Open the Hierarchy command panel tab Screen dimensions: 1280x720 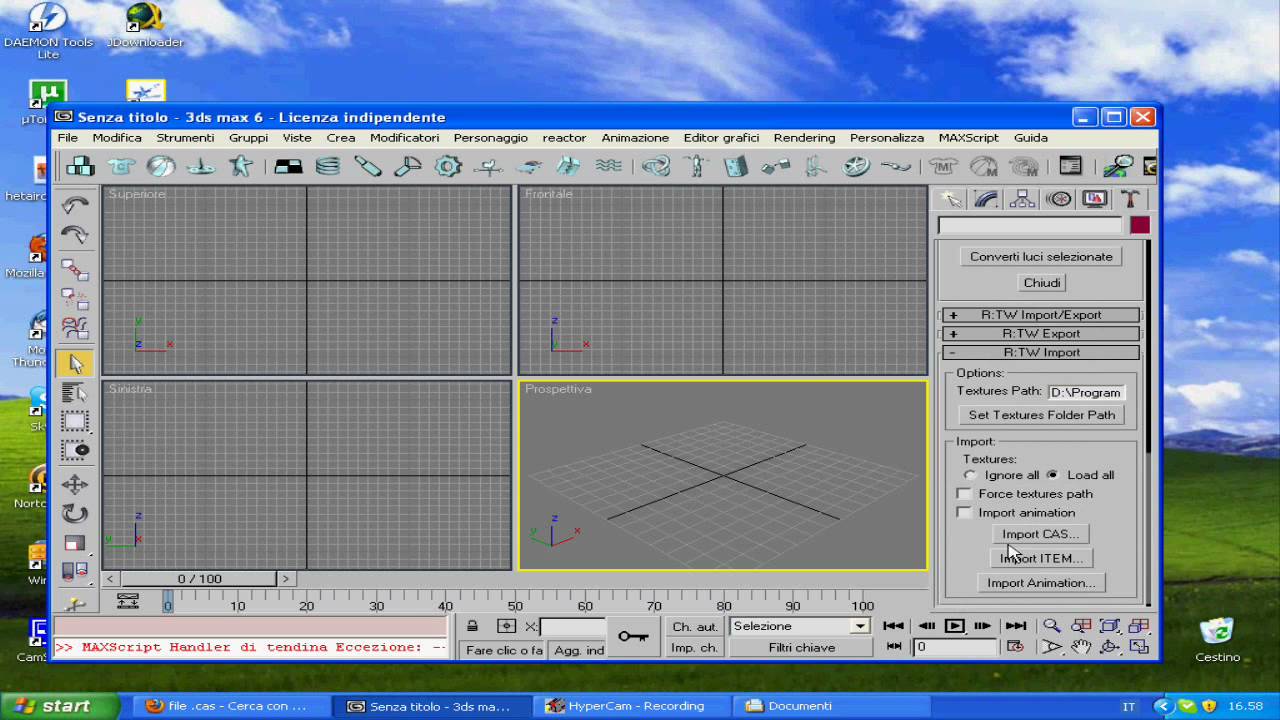pyautogui.click(x=1022, y=199)
